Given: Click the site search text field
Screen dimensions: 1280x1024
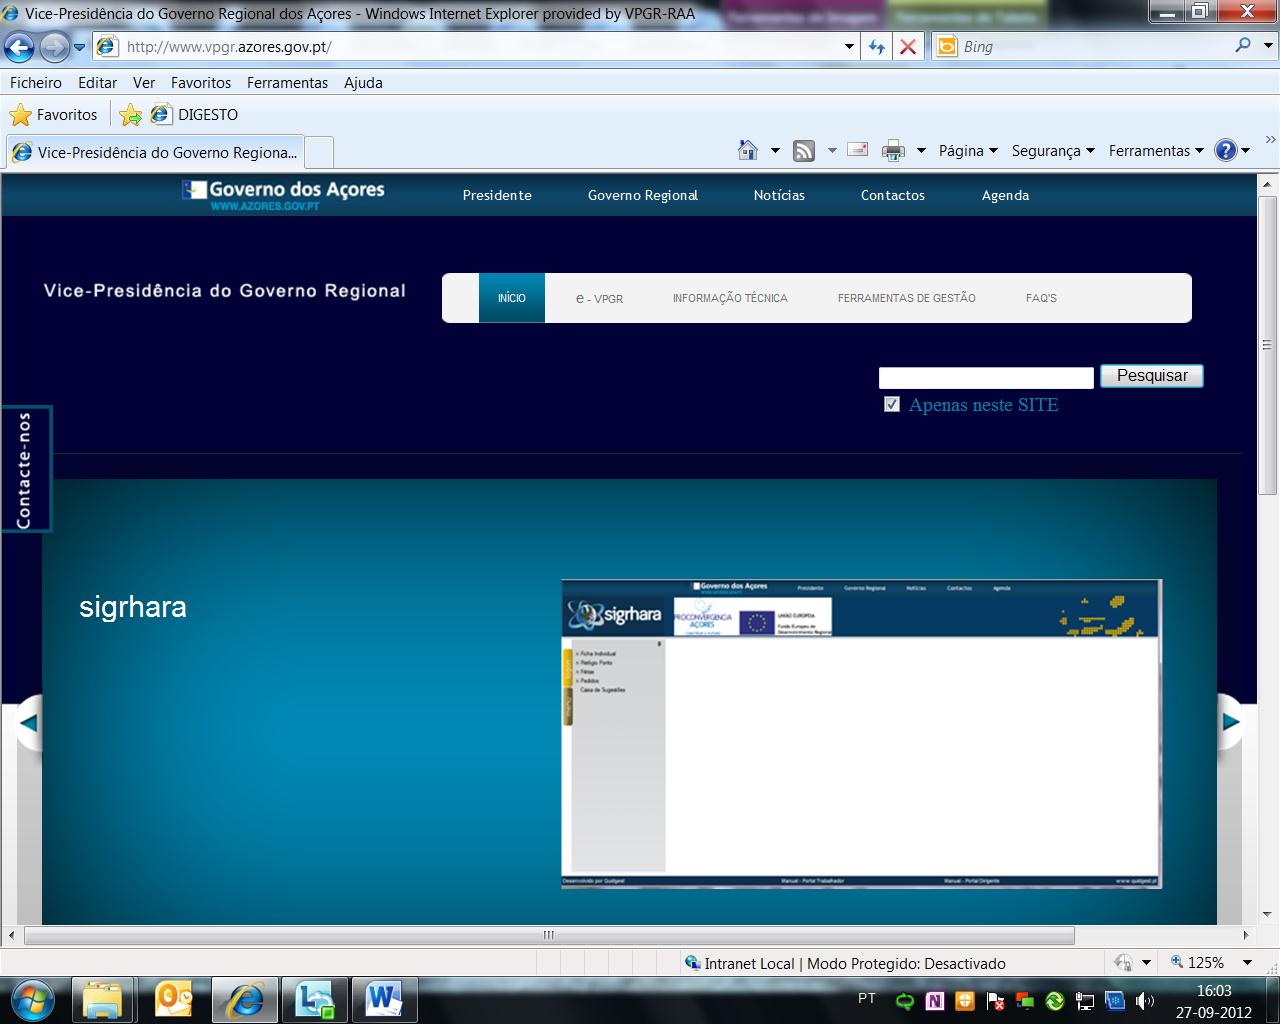Looking at the screenshot, I should pos(985,377).
